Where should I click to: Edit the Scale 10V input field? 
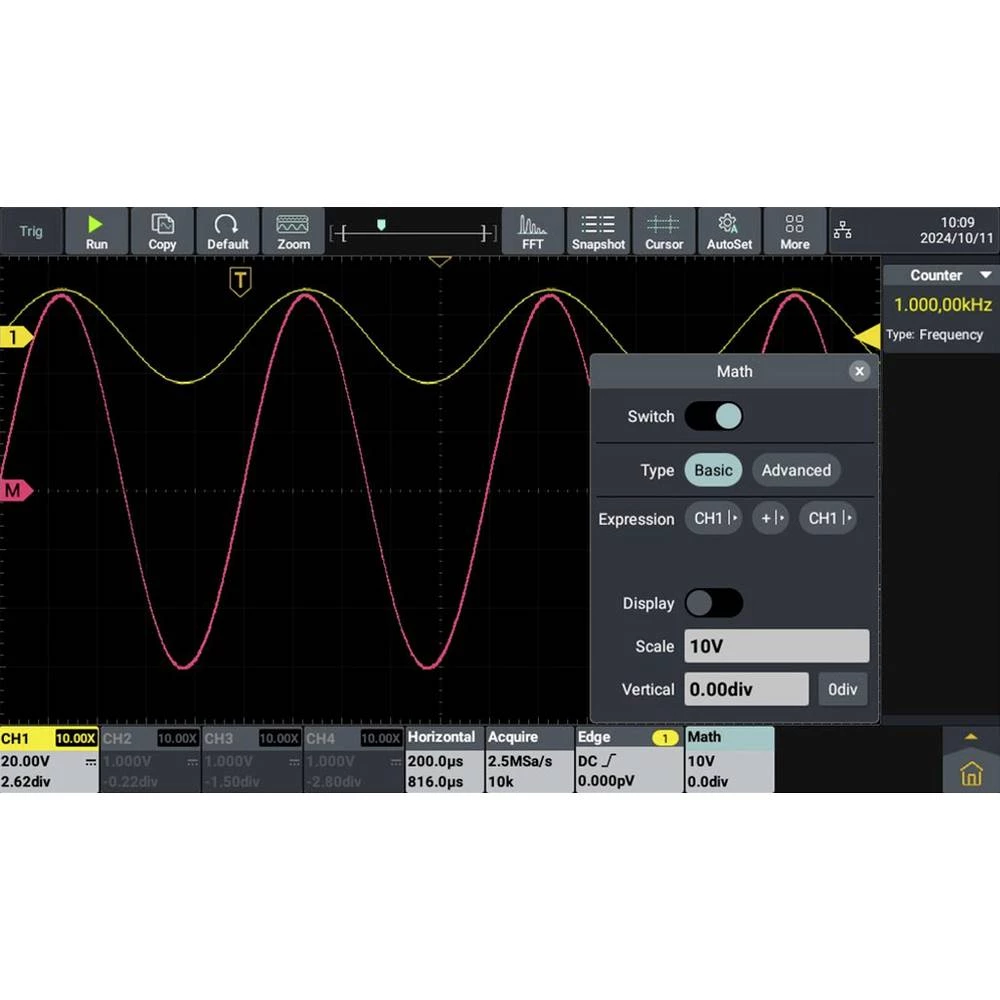pos(776,646)
